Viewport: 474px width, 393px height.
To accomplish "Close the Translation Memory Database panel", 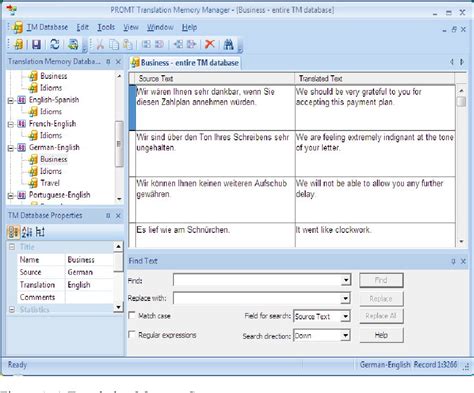I will pyautogui.click(x=118, y=62).
